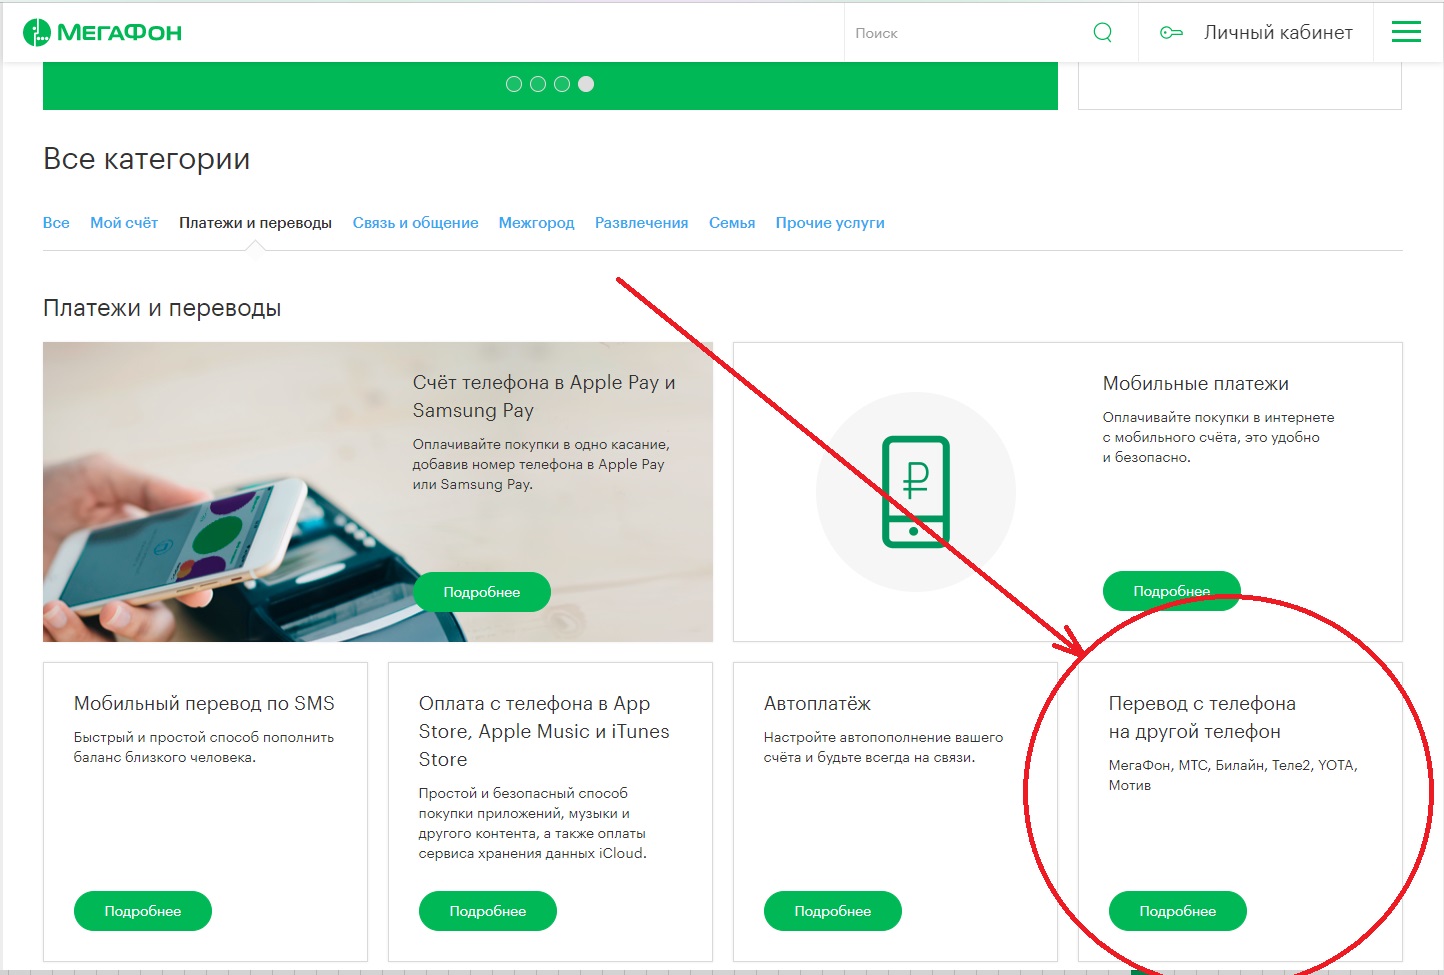
Task: Select the fourth carousel dot
Action: click(x=586, y=84)
